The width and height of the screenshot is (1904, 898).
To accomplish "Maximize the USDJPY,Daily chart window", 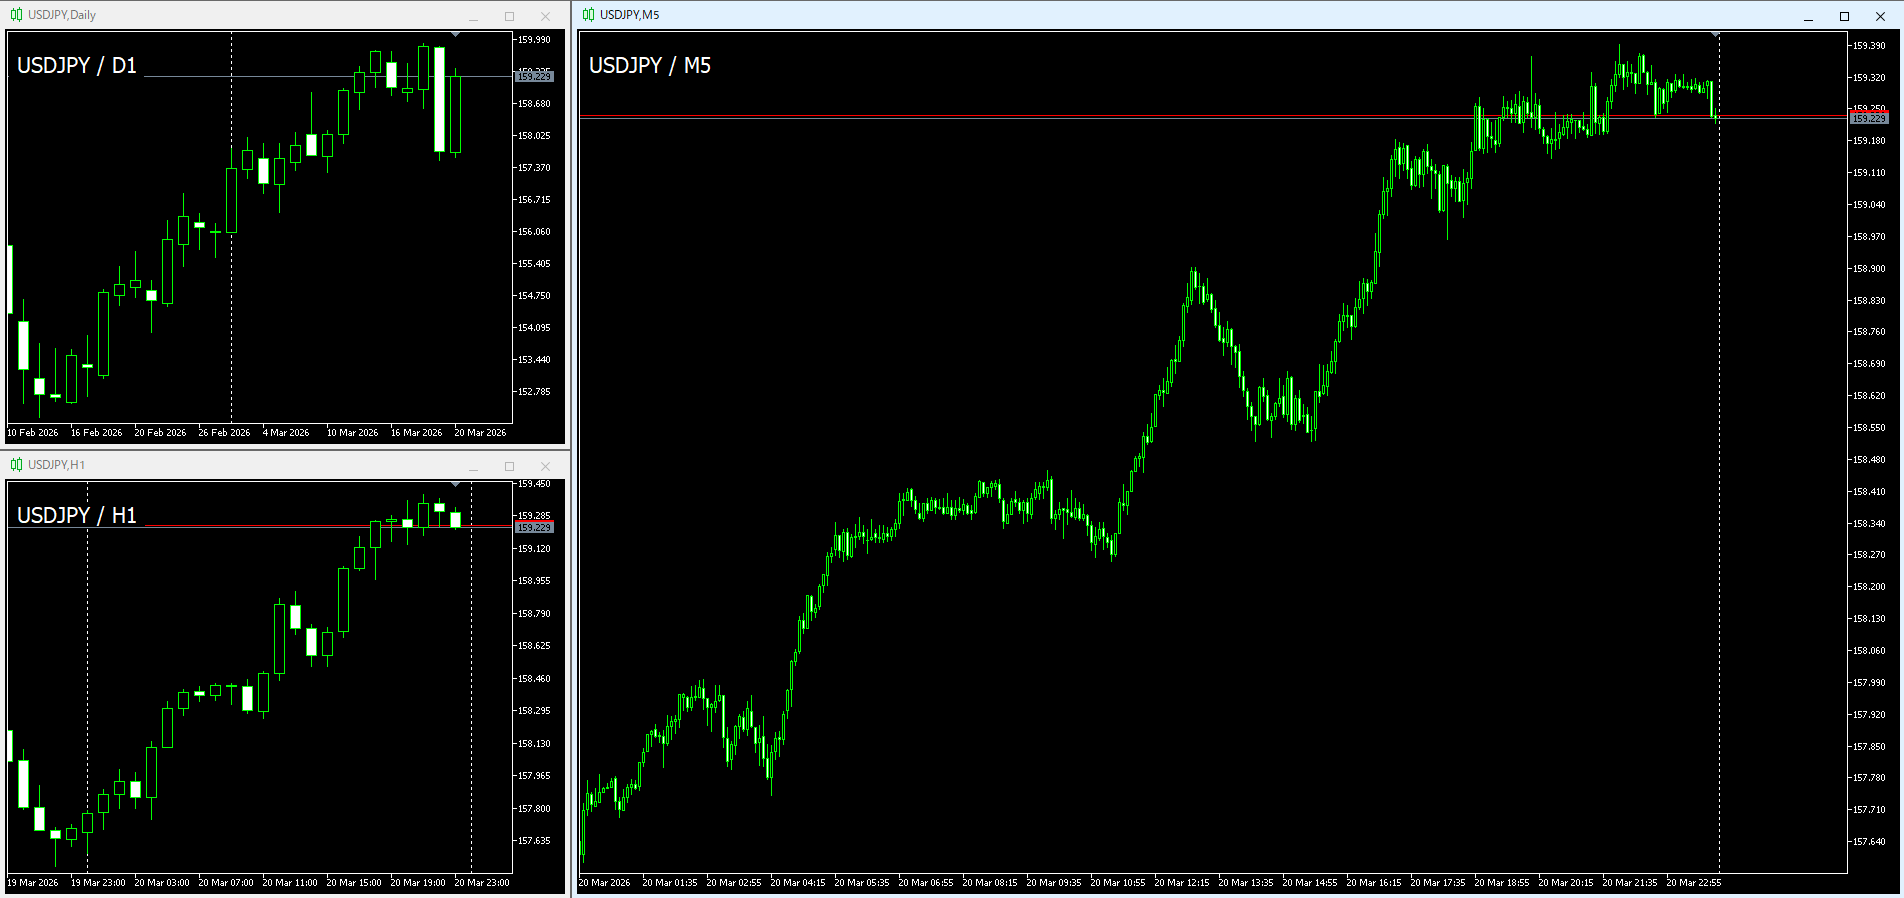I will (509, 16).
